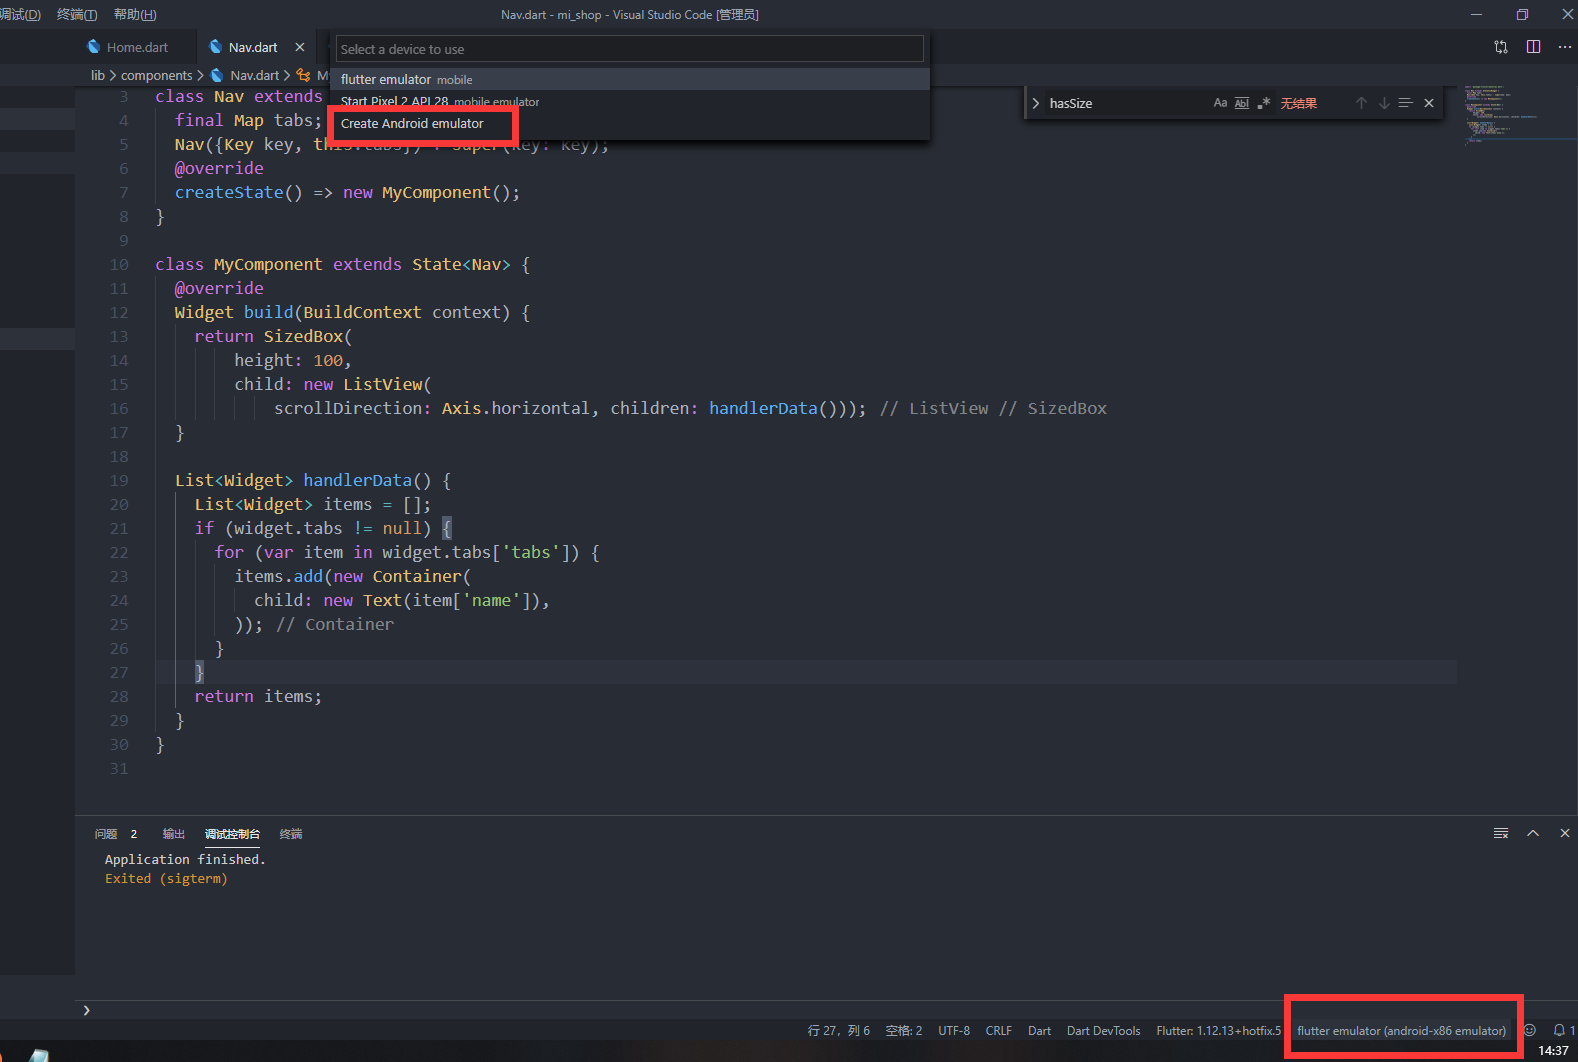This screenshot has height=1062, width=1578.
Task: Click line number 19 in gutter
Action: click(119, 480)
